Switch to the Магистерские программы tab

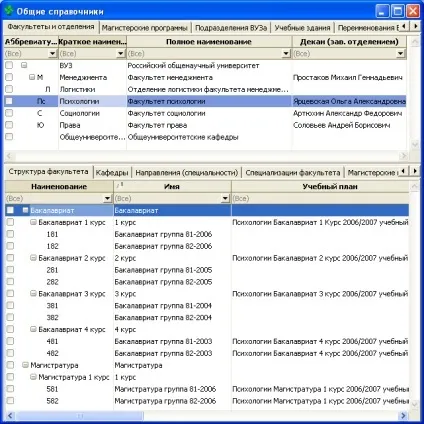click(145, 28)
